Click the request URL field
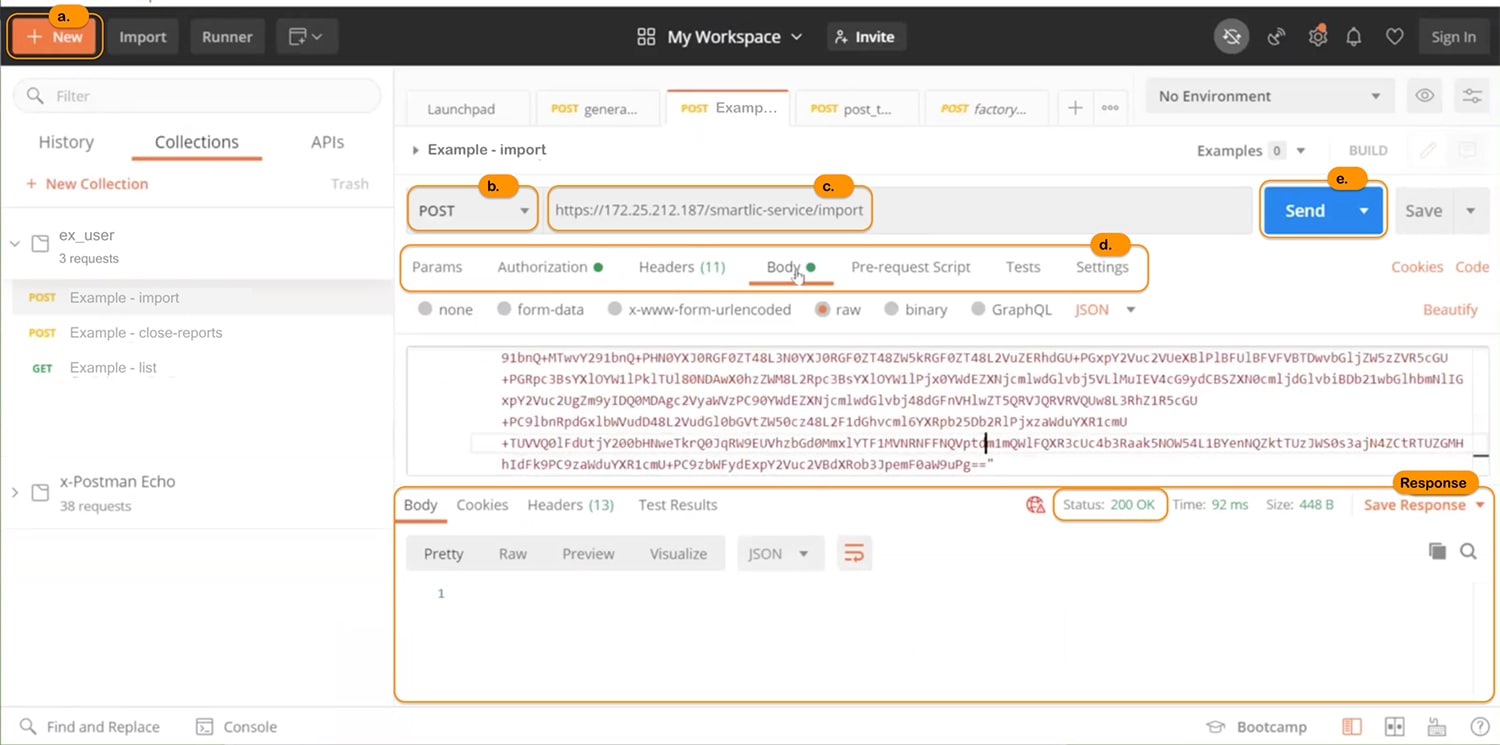 click(898, 211)
